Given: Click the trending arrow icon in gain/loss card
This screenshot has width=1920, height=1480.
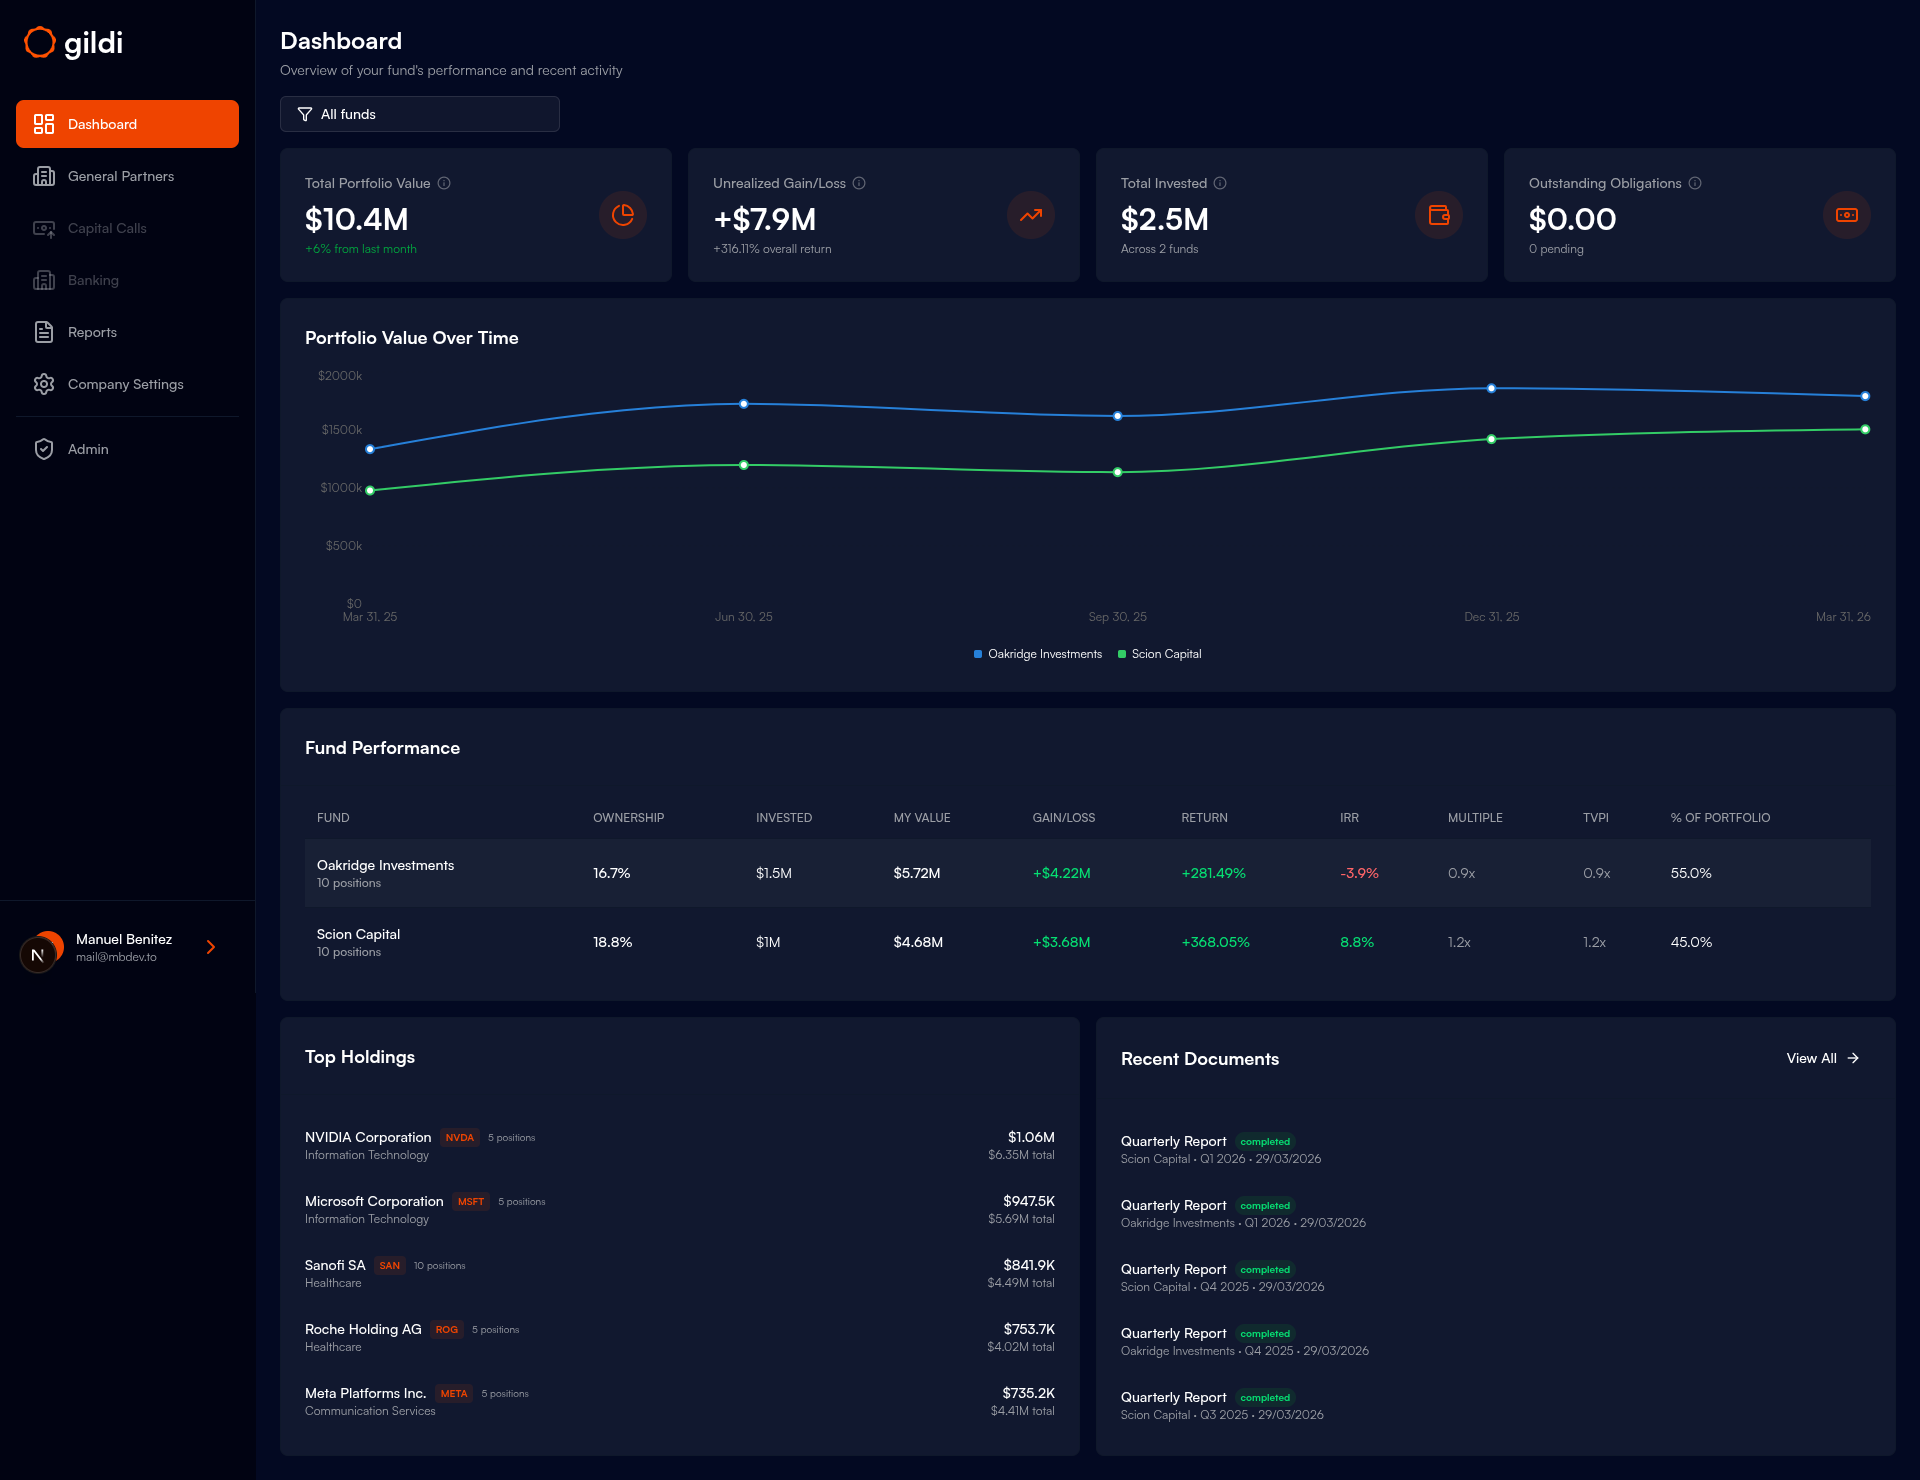Looking at the screenshot, I should point(1031,215).
